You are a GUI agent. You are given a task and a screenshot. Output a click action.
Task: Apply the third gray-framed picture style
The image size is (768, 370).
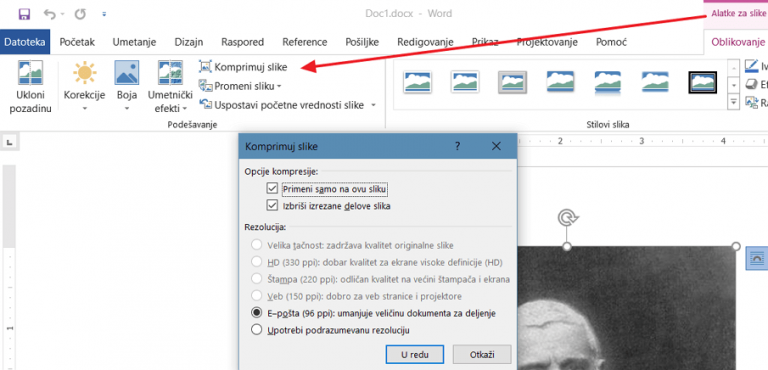(512, 82)
